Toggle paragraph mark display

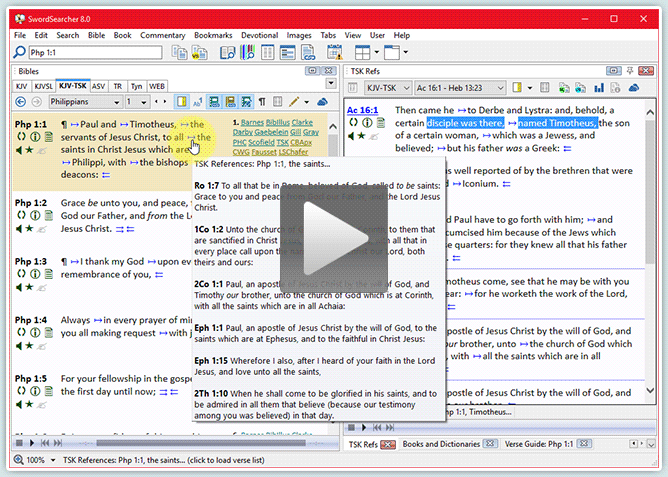coord(262,102)
